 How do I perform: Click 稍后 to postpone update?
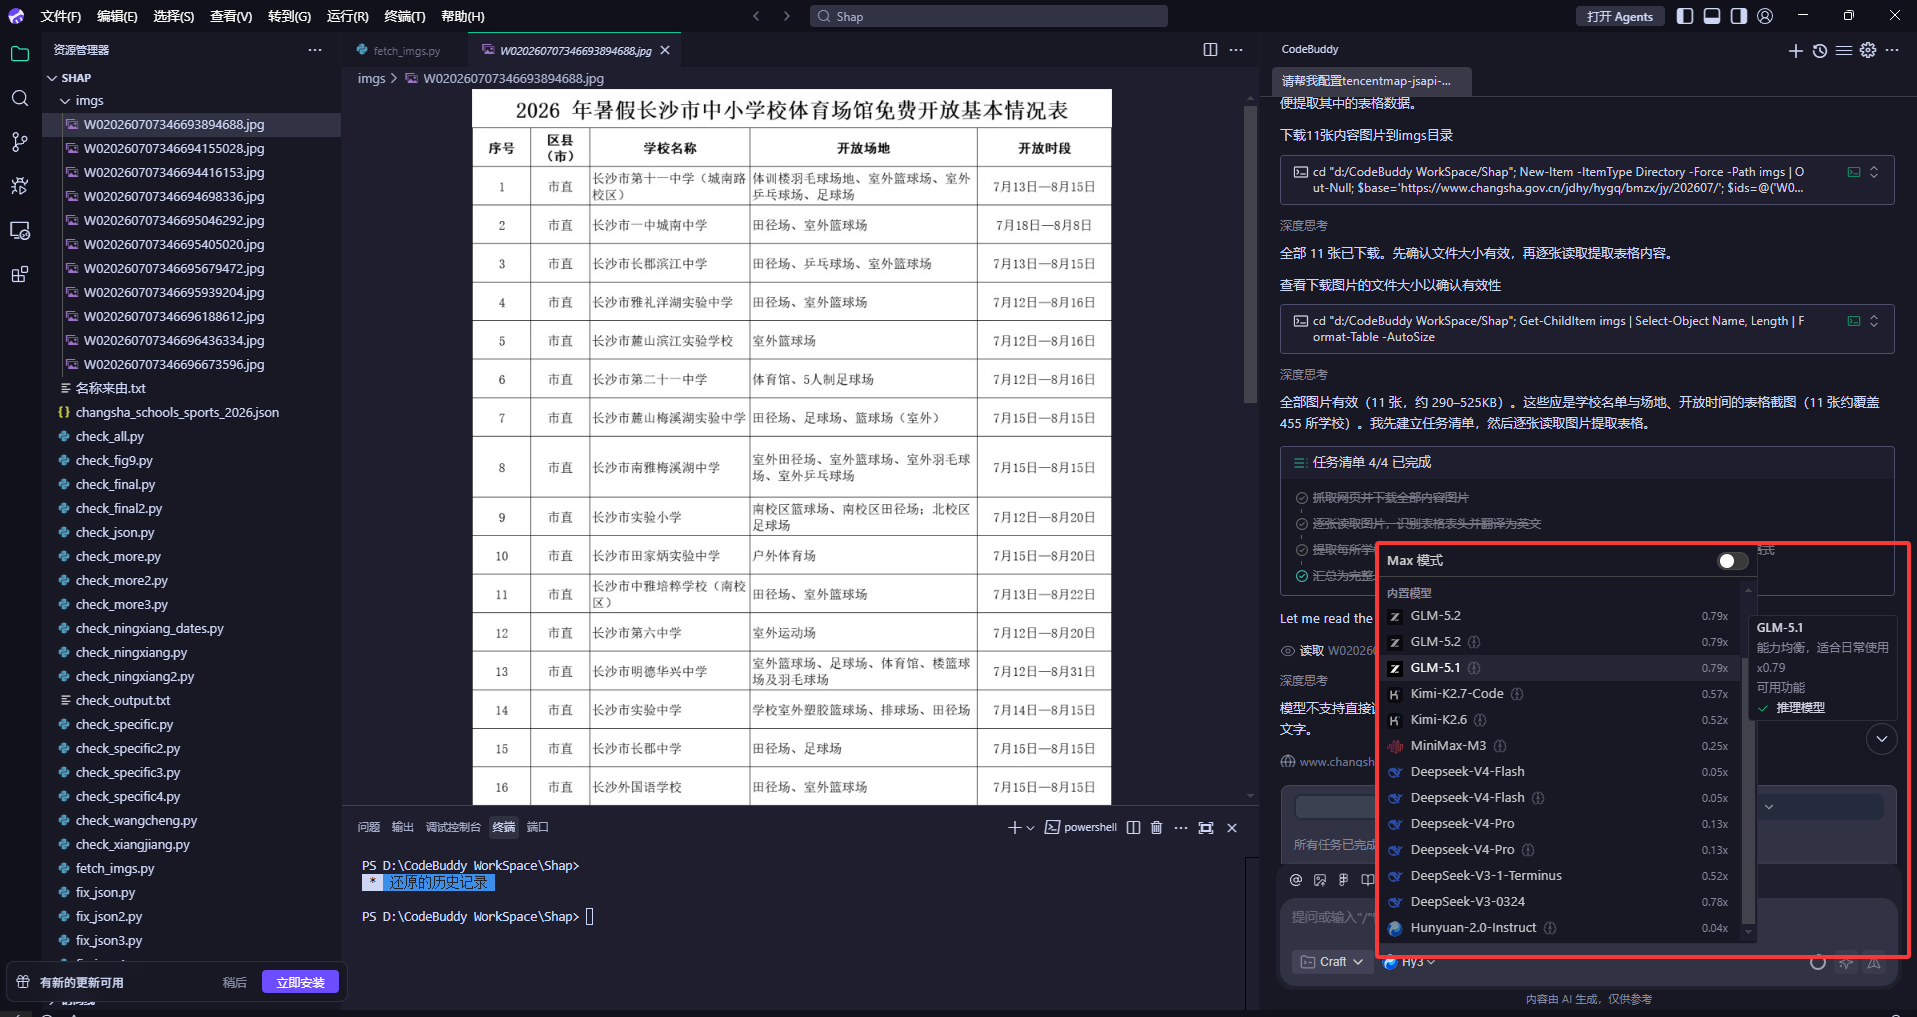pyautogui.click(x=234, y=982)
